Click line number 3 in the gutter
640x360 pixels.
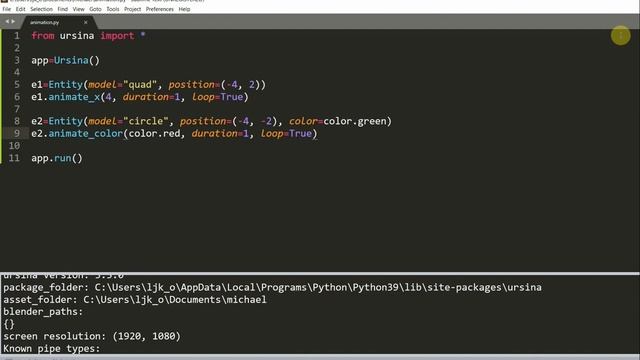(17, 60)
